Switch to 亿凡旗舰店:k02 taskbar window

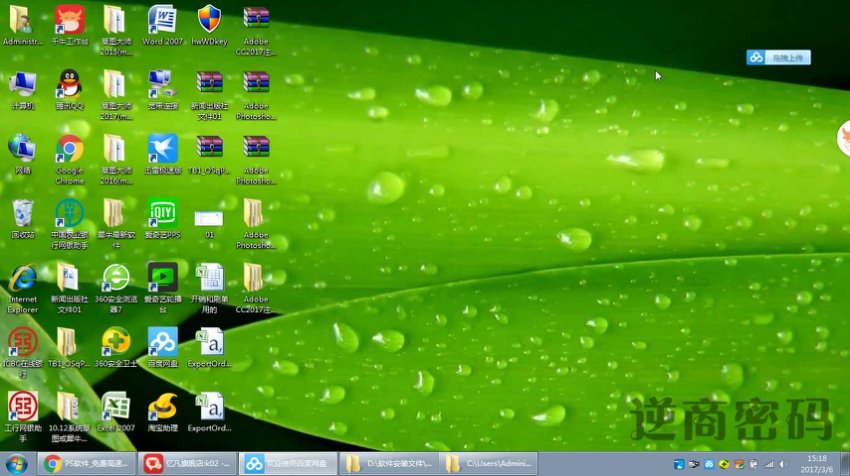(x=188, y=464)
